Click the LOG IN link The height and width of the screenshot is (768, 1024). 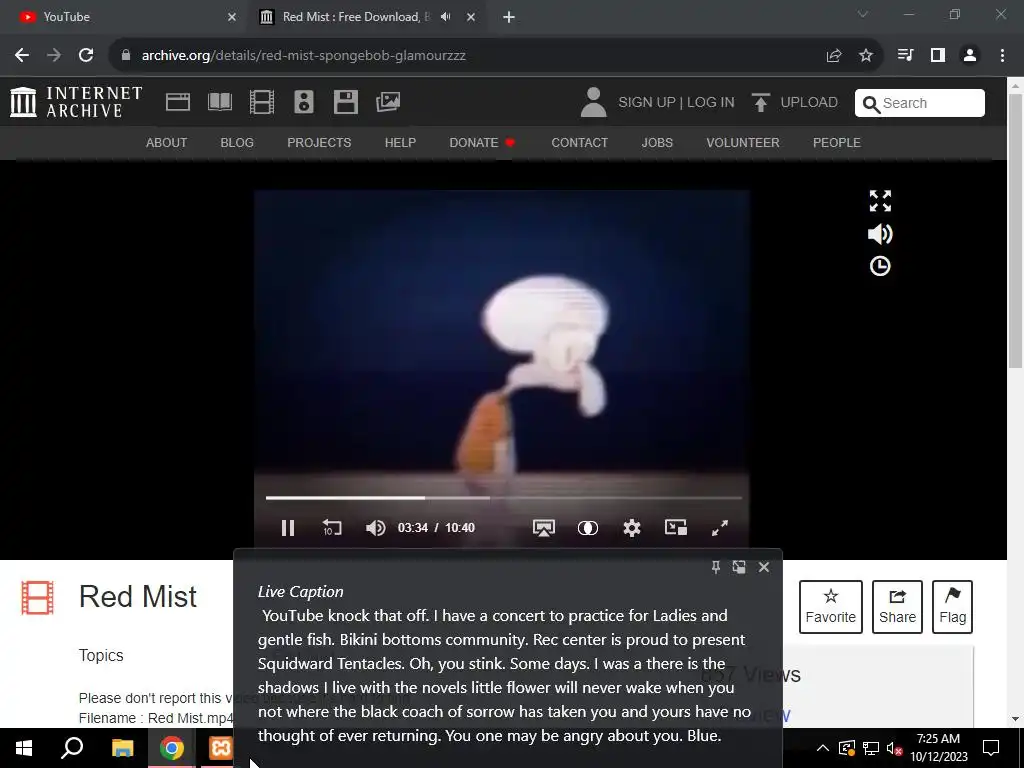point(711,103)
